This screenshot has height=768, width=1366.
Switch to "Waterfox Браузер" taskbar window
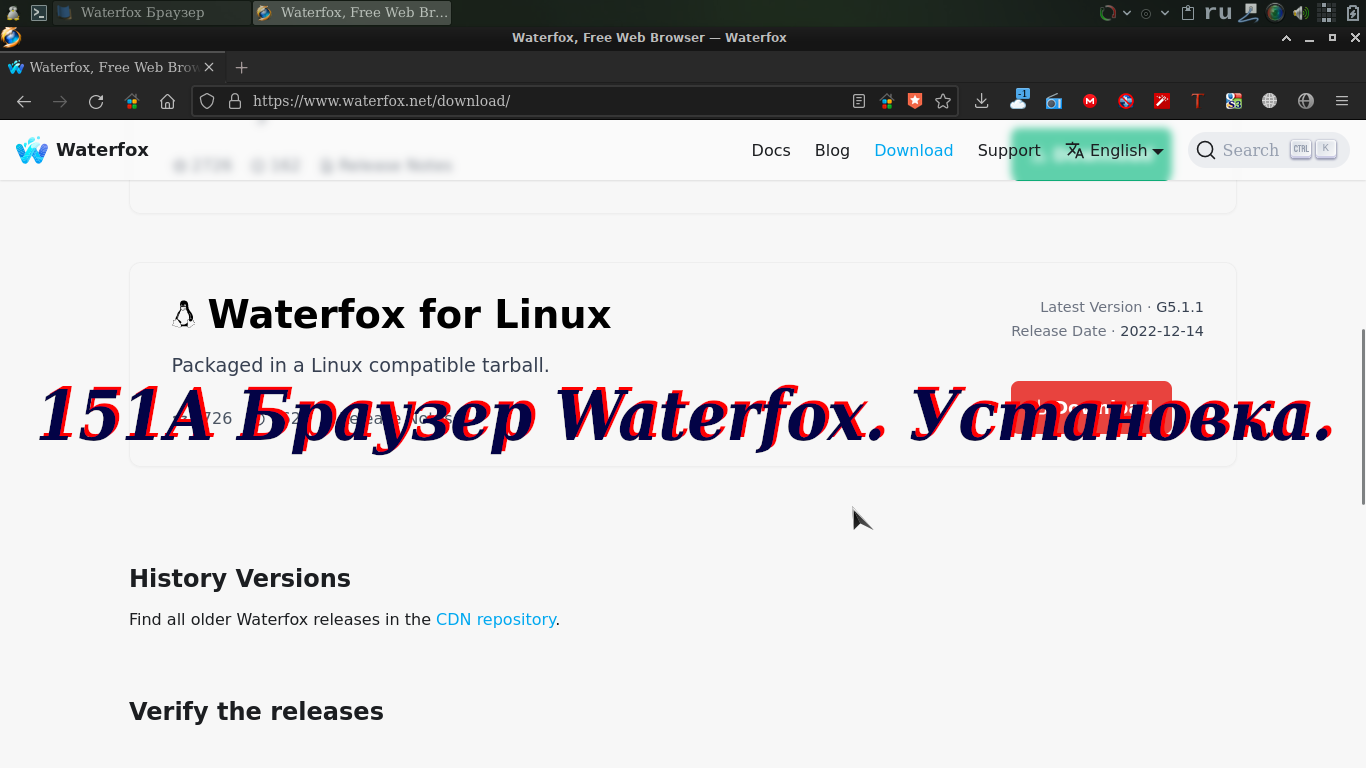[x=151, y=13]
